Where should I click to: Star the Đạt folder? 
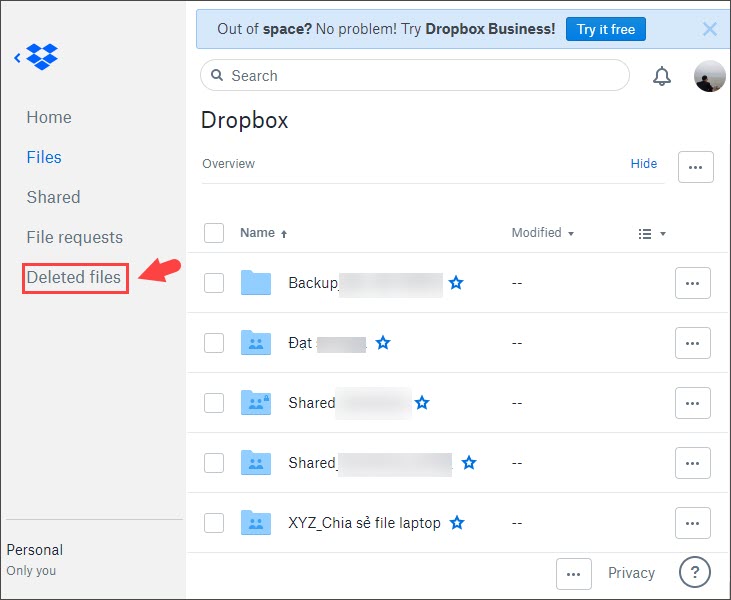(383, 343)
